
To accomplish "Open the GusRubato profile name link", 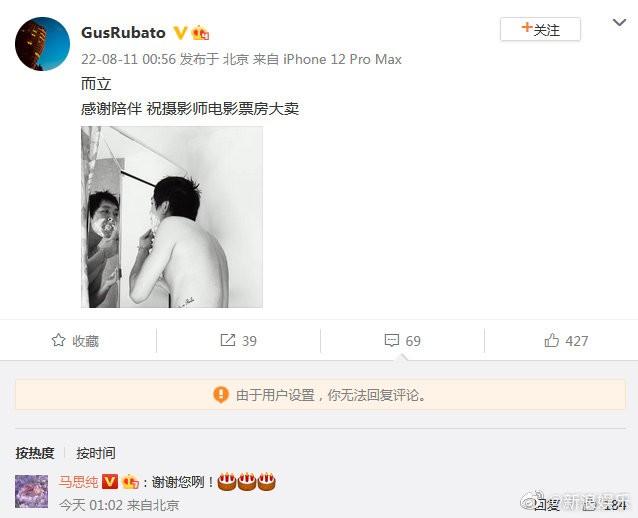I will pos(123,33).
